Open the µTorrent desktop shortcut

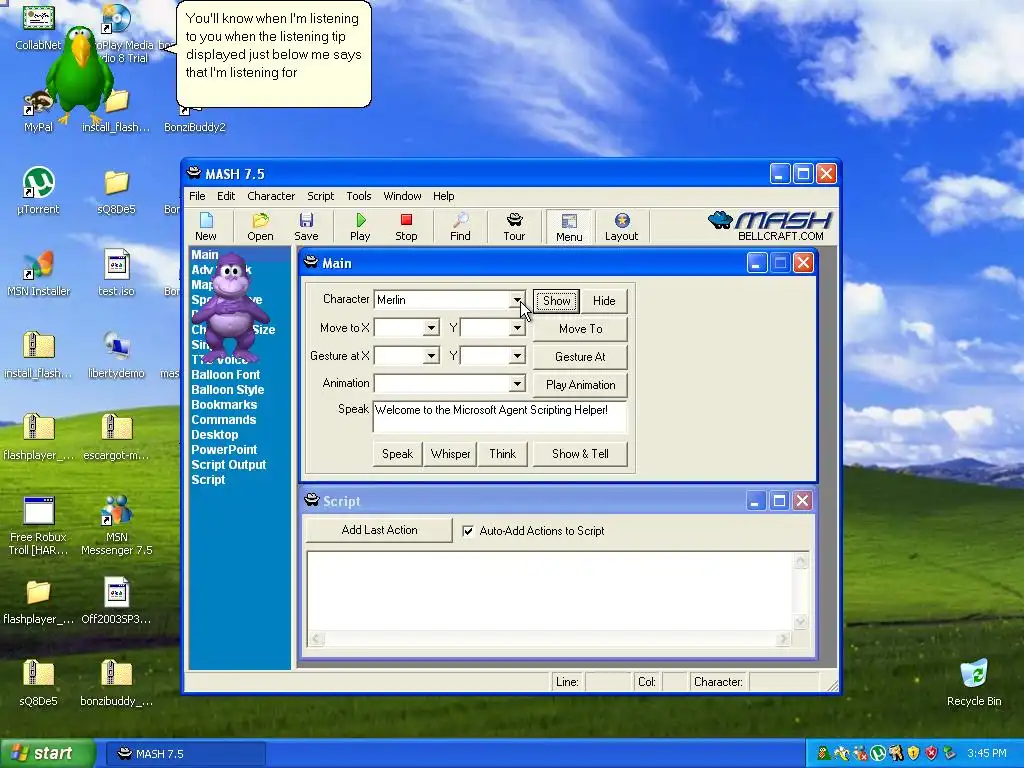(38, 190)
